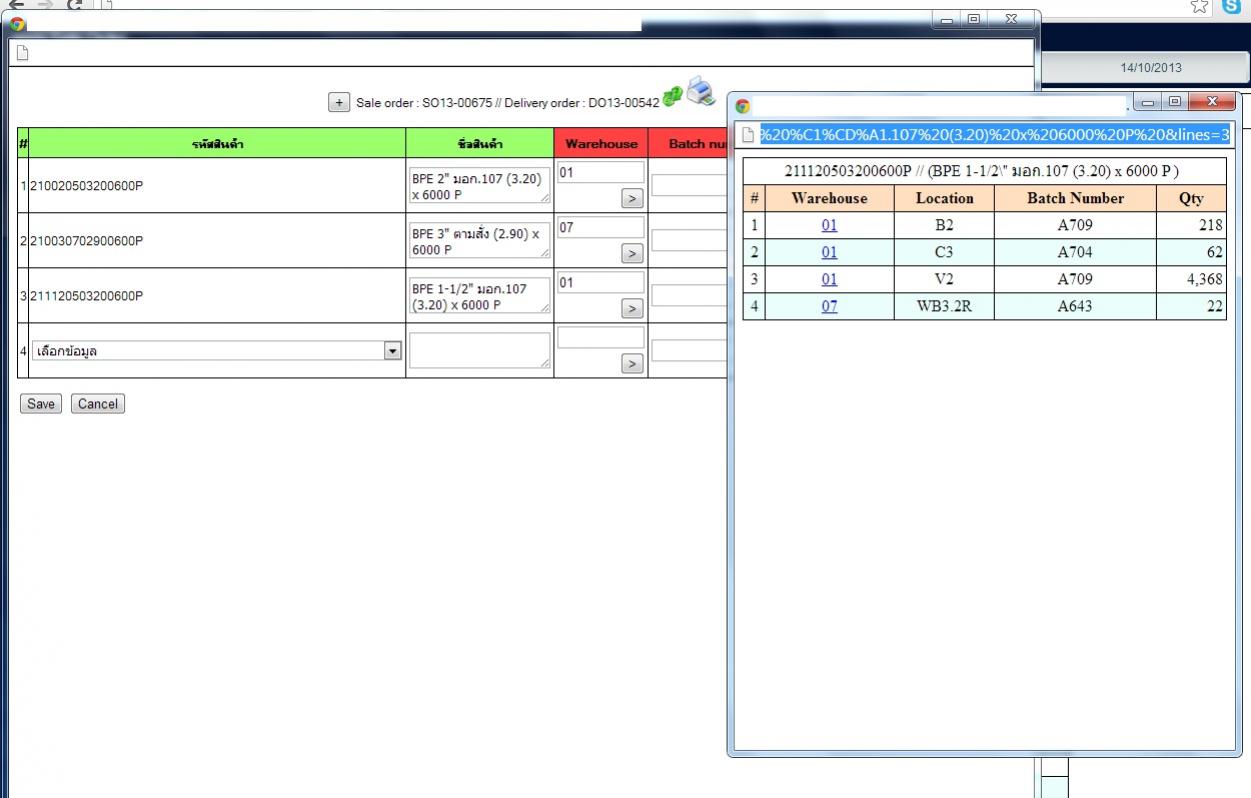This screenshot has width=1251, height=798.
Task: Click the blue S icon in the background browser toolbar
Action: (x=1231, y=6)
